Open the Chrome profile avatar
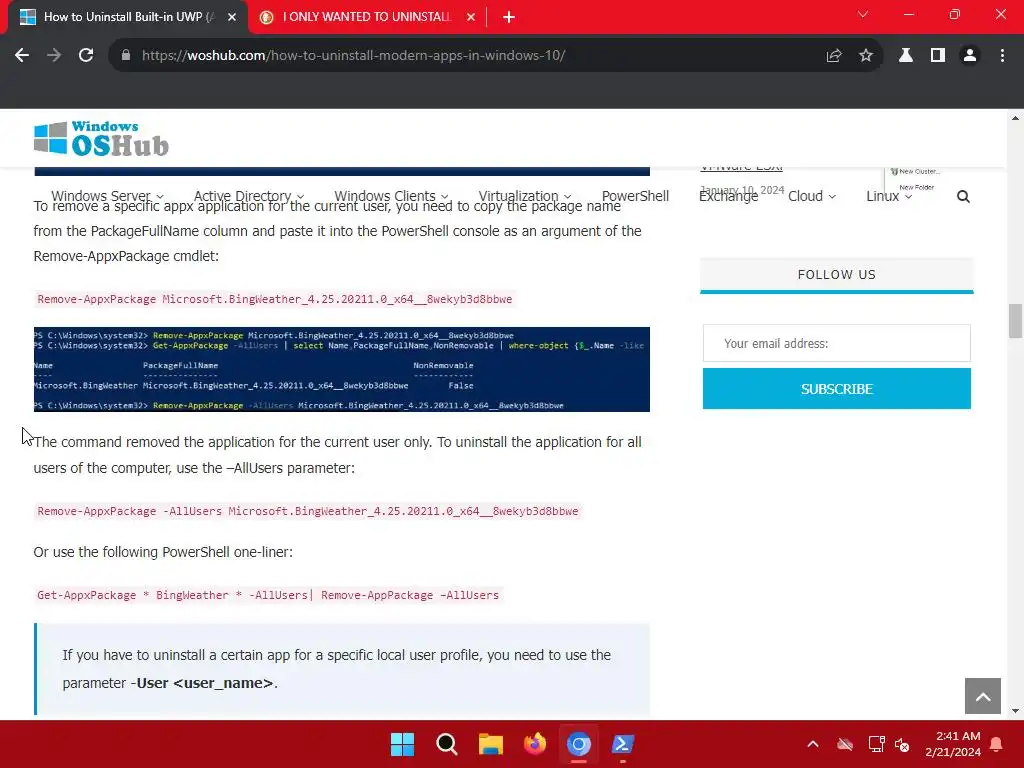This screenshot has height=768, width=1024. 970,56
